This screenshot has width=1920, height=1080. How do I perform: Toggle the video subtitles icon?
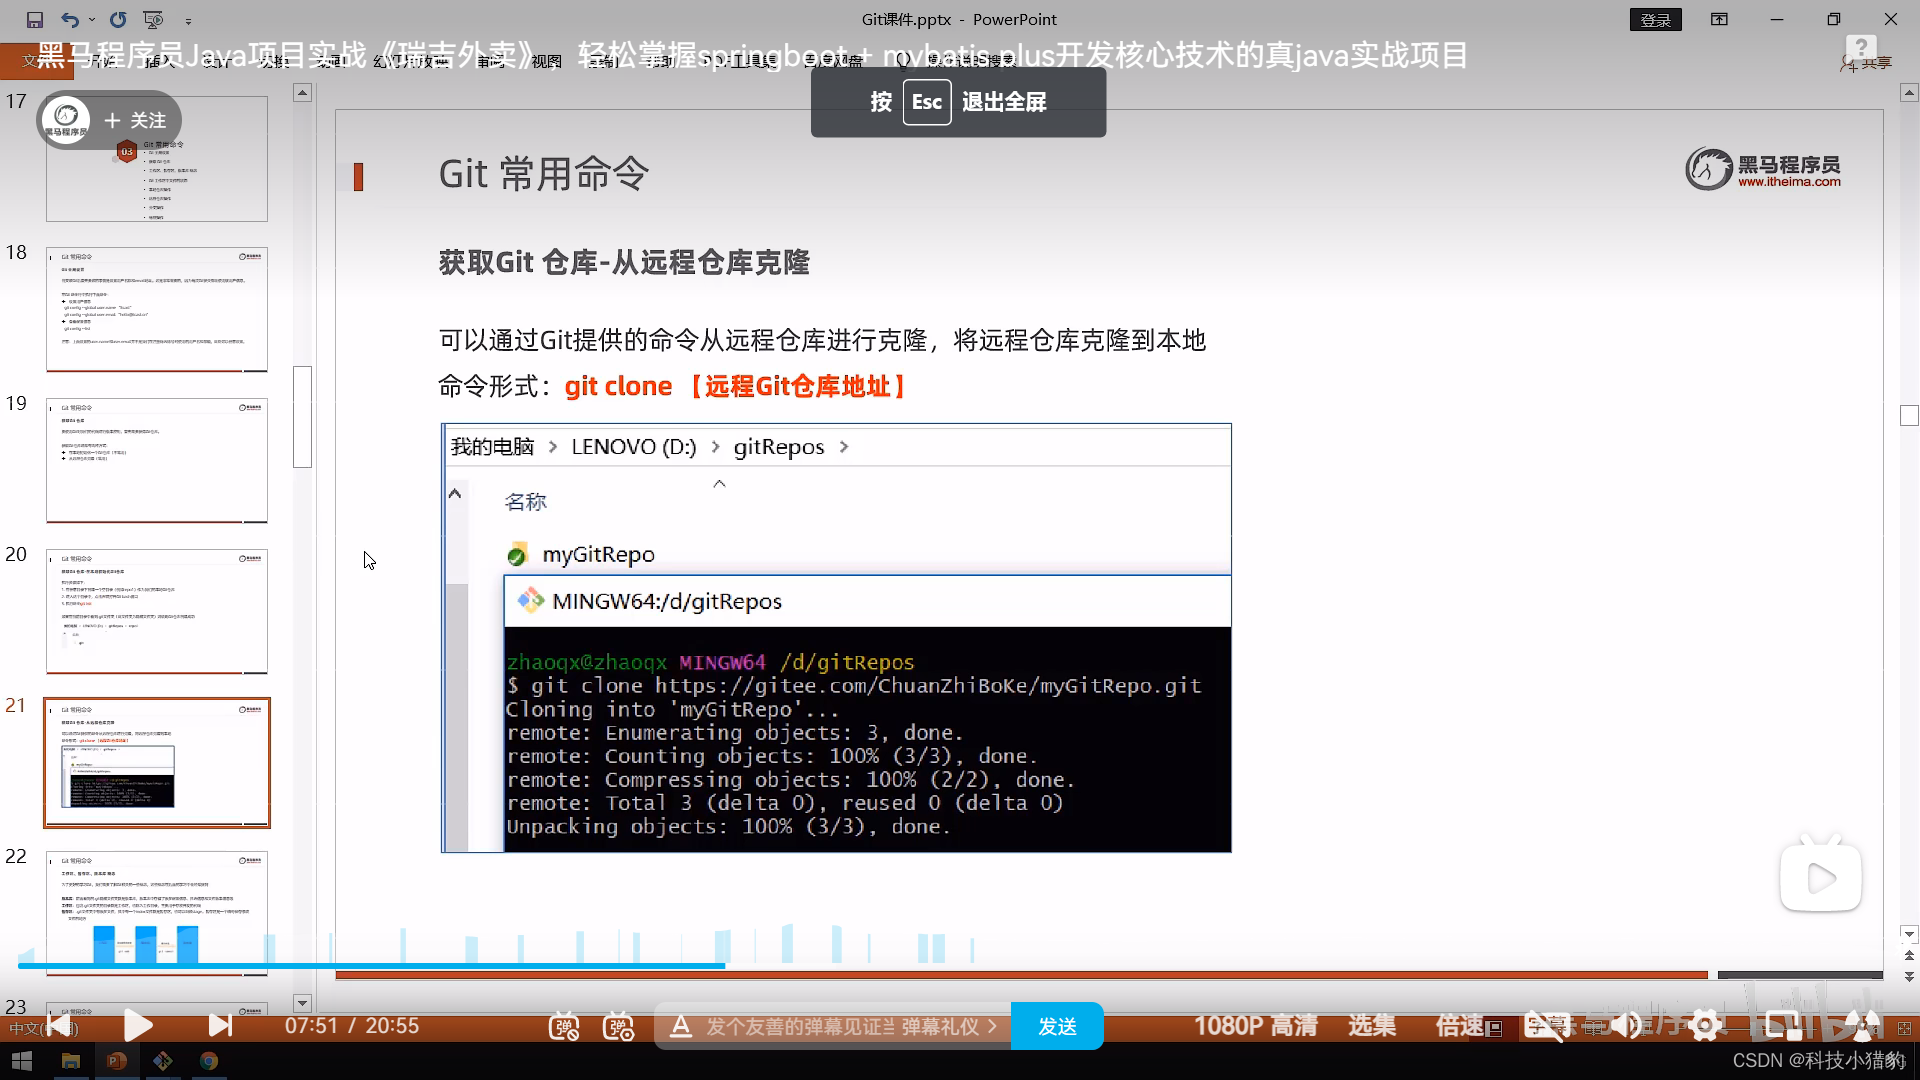(x=1545, y=1025)
